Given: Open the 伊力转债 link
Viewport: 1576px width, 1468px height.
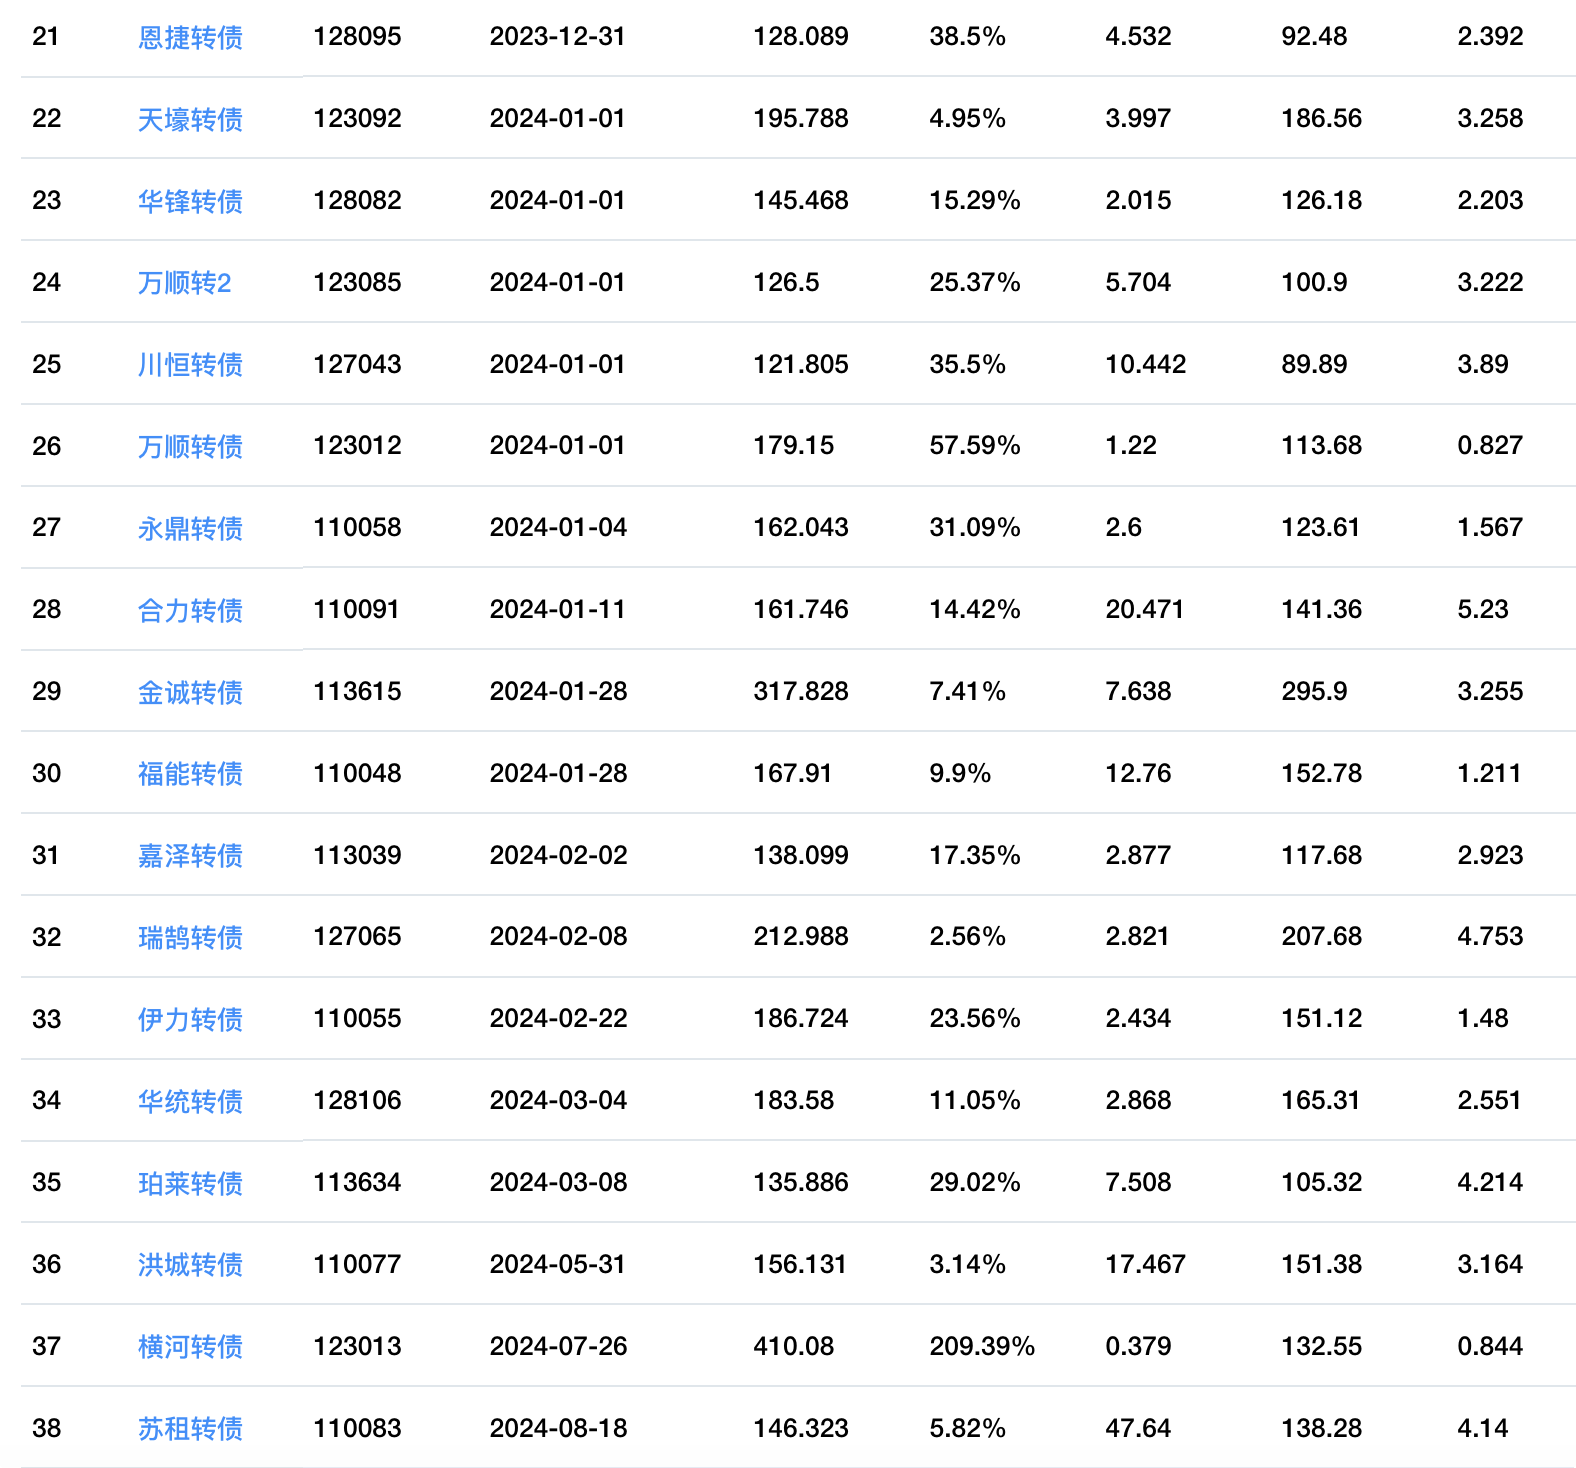Looking at the screenshot, I should coord(190,1020).
